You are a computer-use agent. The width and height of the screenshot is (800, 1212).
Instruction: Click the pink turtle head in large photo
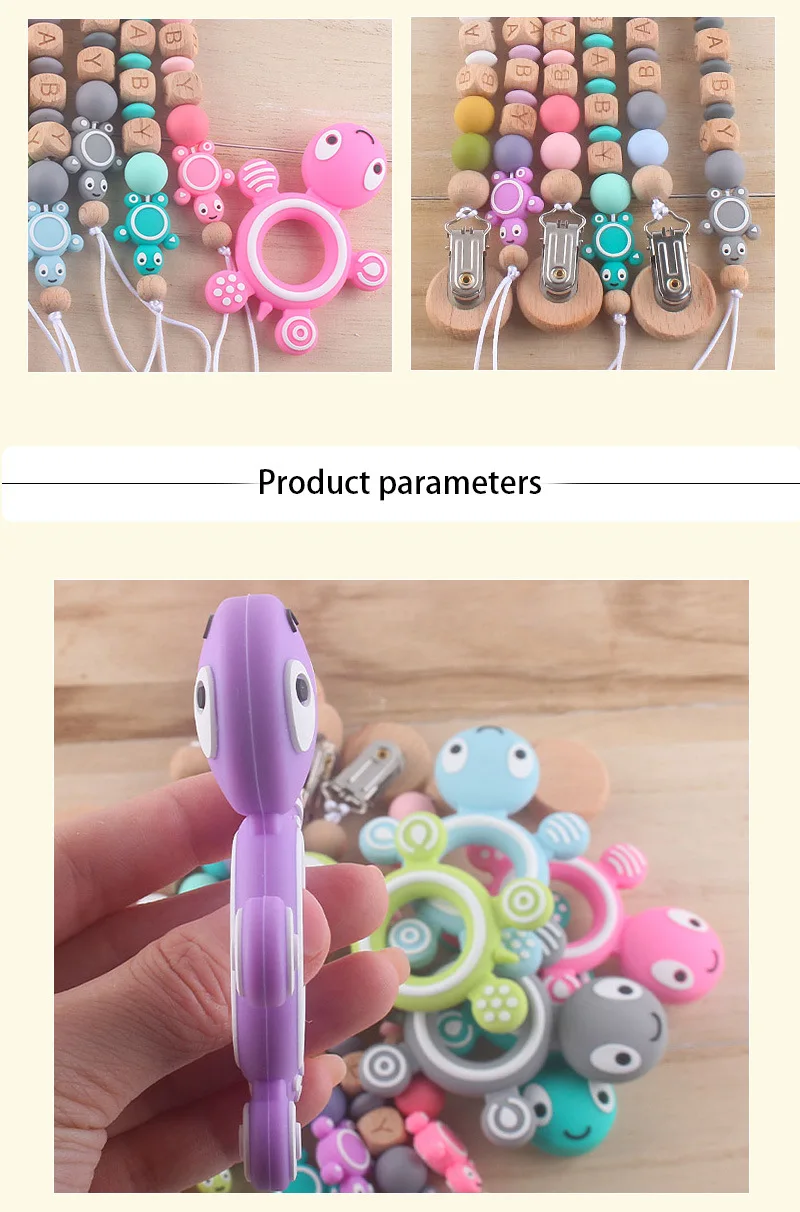(673, 951)
